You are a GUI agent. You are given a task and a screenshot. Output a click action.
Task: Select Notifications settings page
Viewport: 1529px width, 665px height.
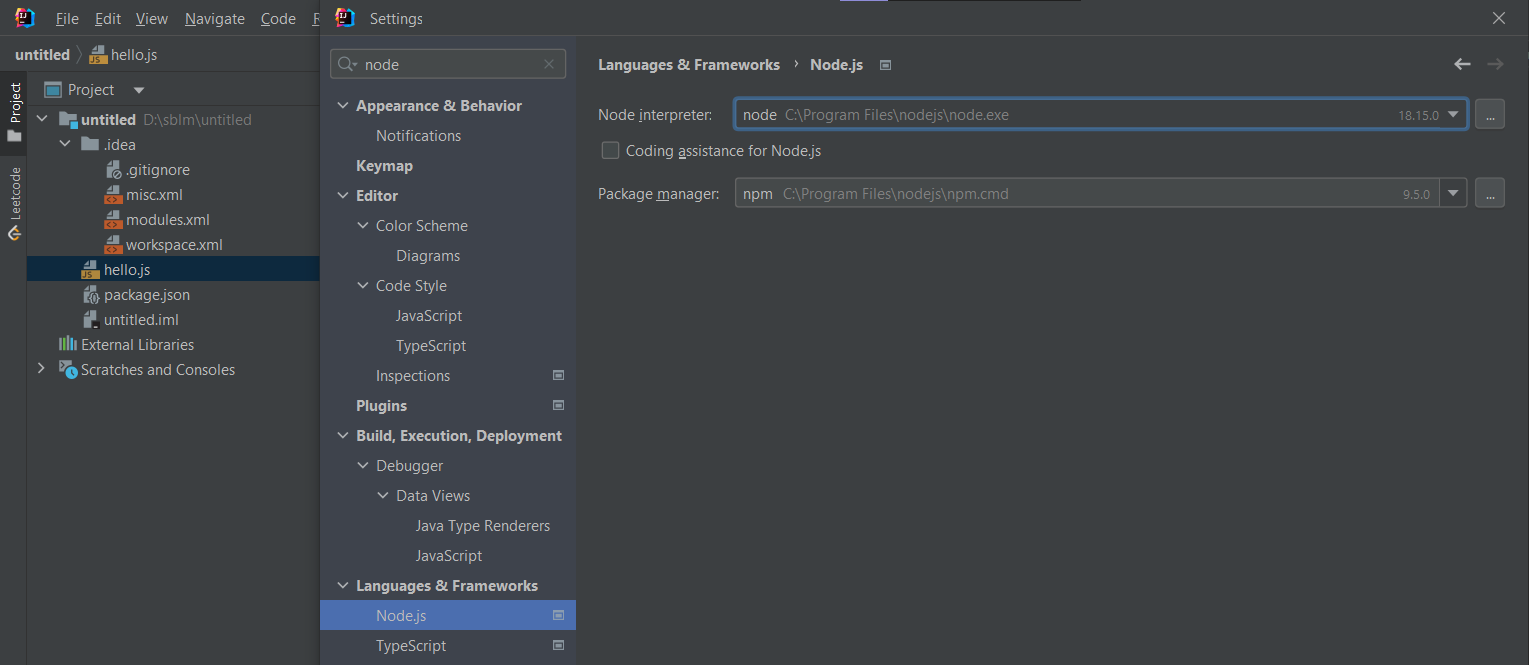coord(418,136)
